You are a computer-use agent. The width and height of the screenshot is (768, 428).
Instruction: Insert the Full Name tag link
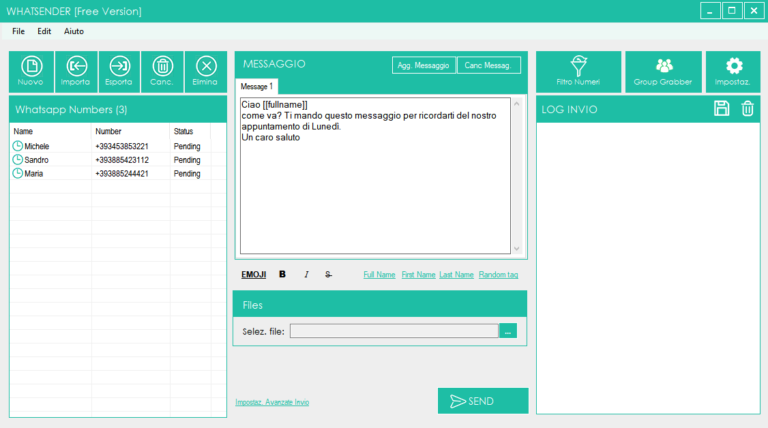[379, 275]
